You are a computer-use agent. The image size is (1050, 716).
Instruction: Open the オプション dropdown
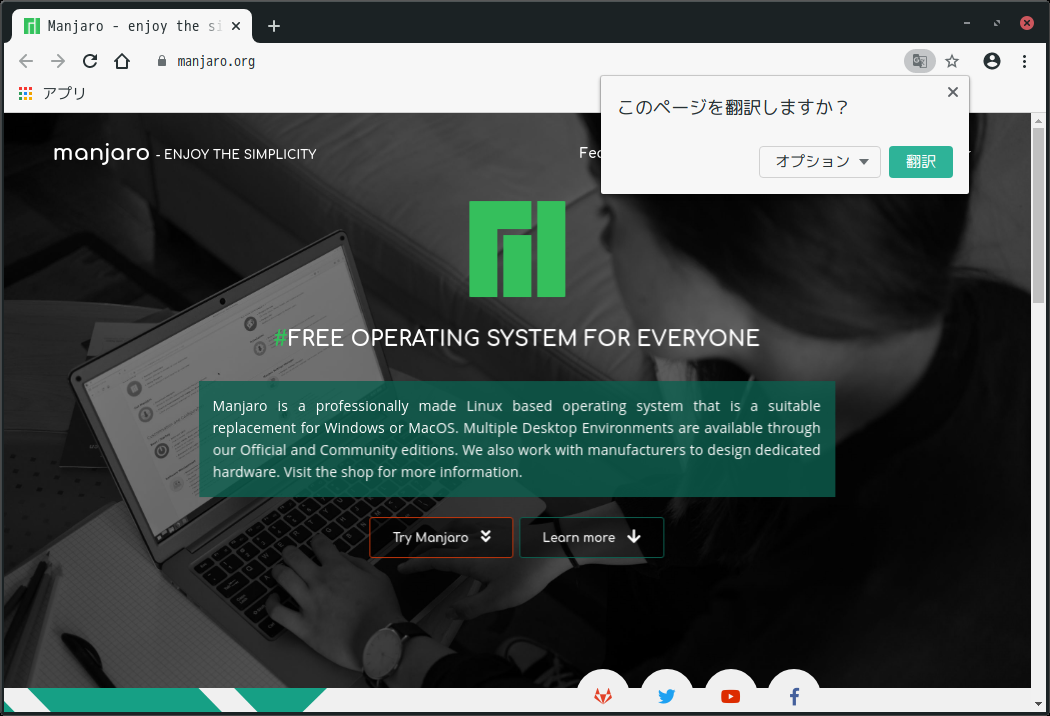click(x=820, y=162)
